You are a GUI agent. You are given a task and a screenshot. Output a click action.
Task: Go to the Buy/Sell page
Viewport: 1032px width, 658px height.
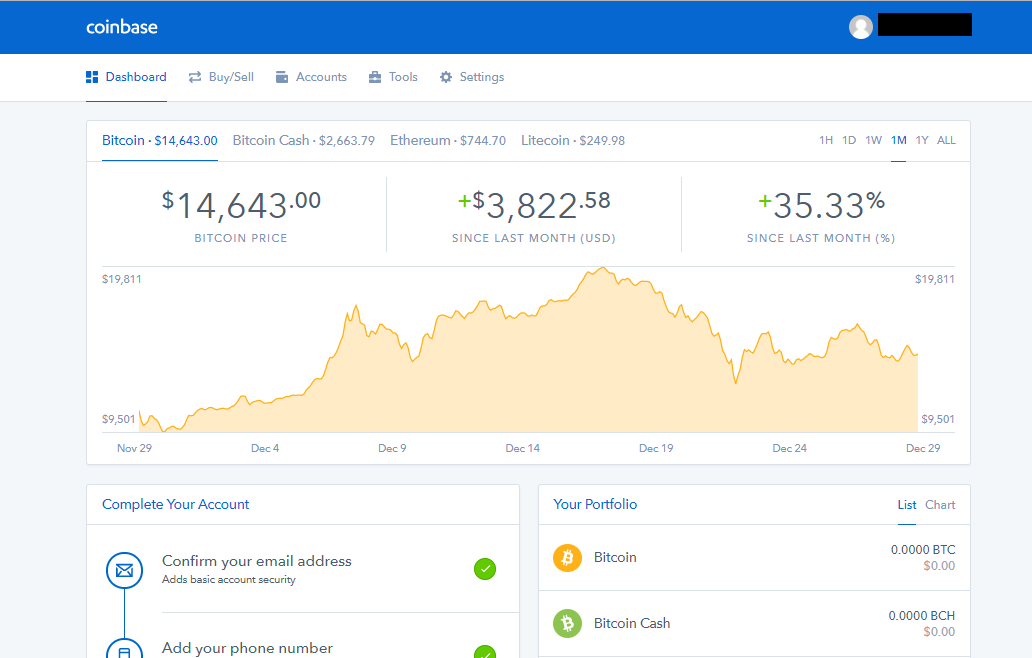[221, 77]
